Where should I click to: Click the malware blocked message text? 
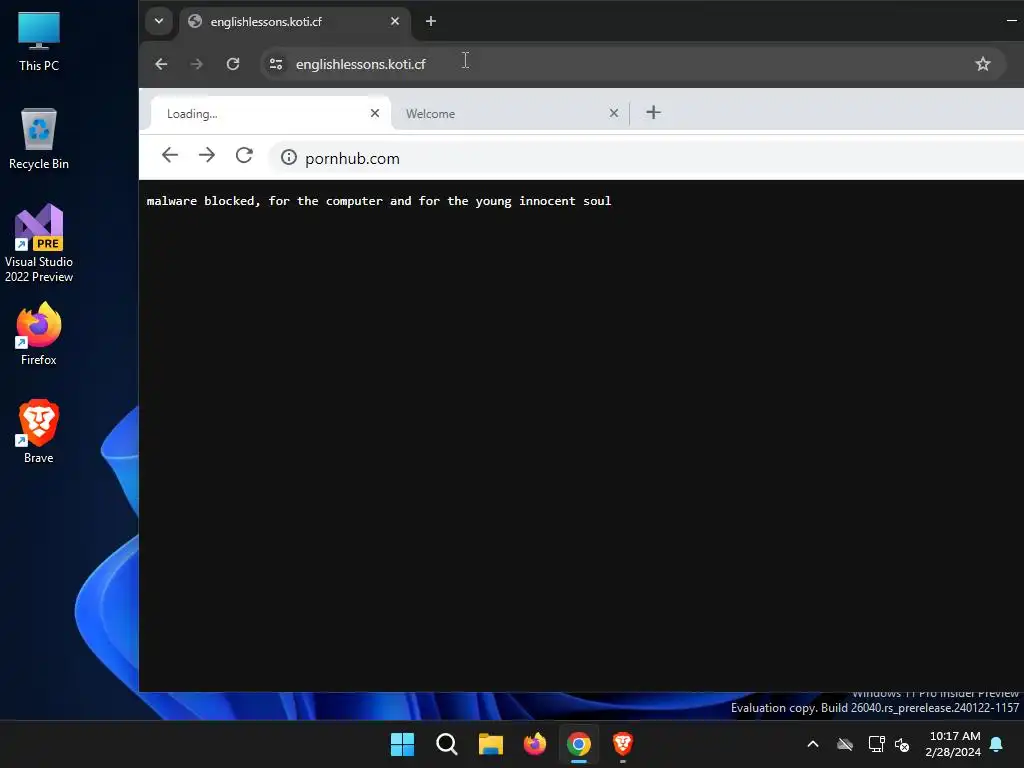[379, 201]
